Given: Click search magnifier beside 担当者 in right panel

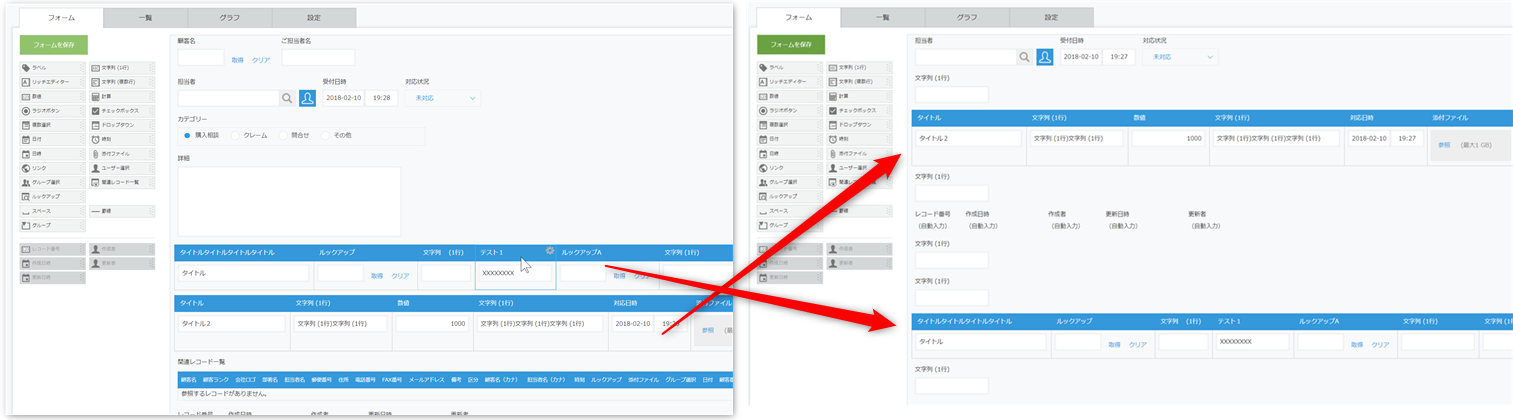Looking at the screenshot, I should click(x=1024, y=57).
